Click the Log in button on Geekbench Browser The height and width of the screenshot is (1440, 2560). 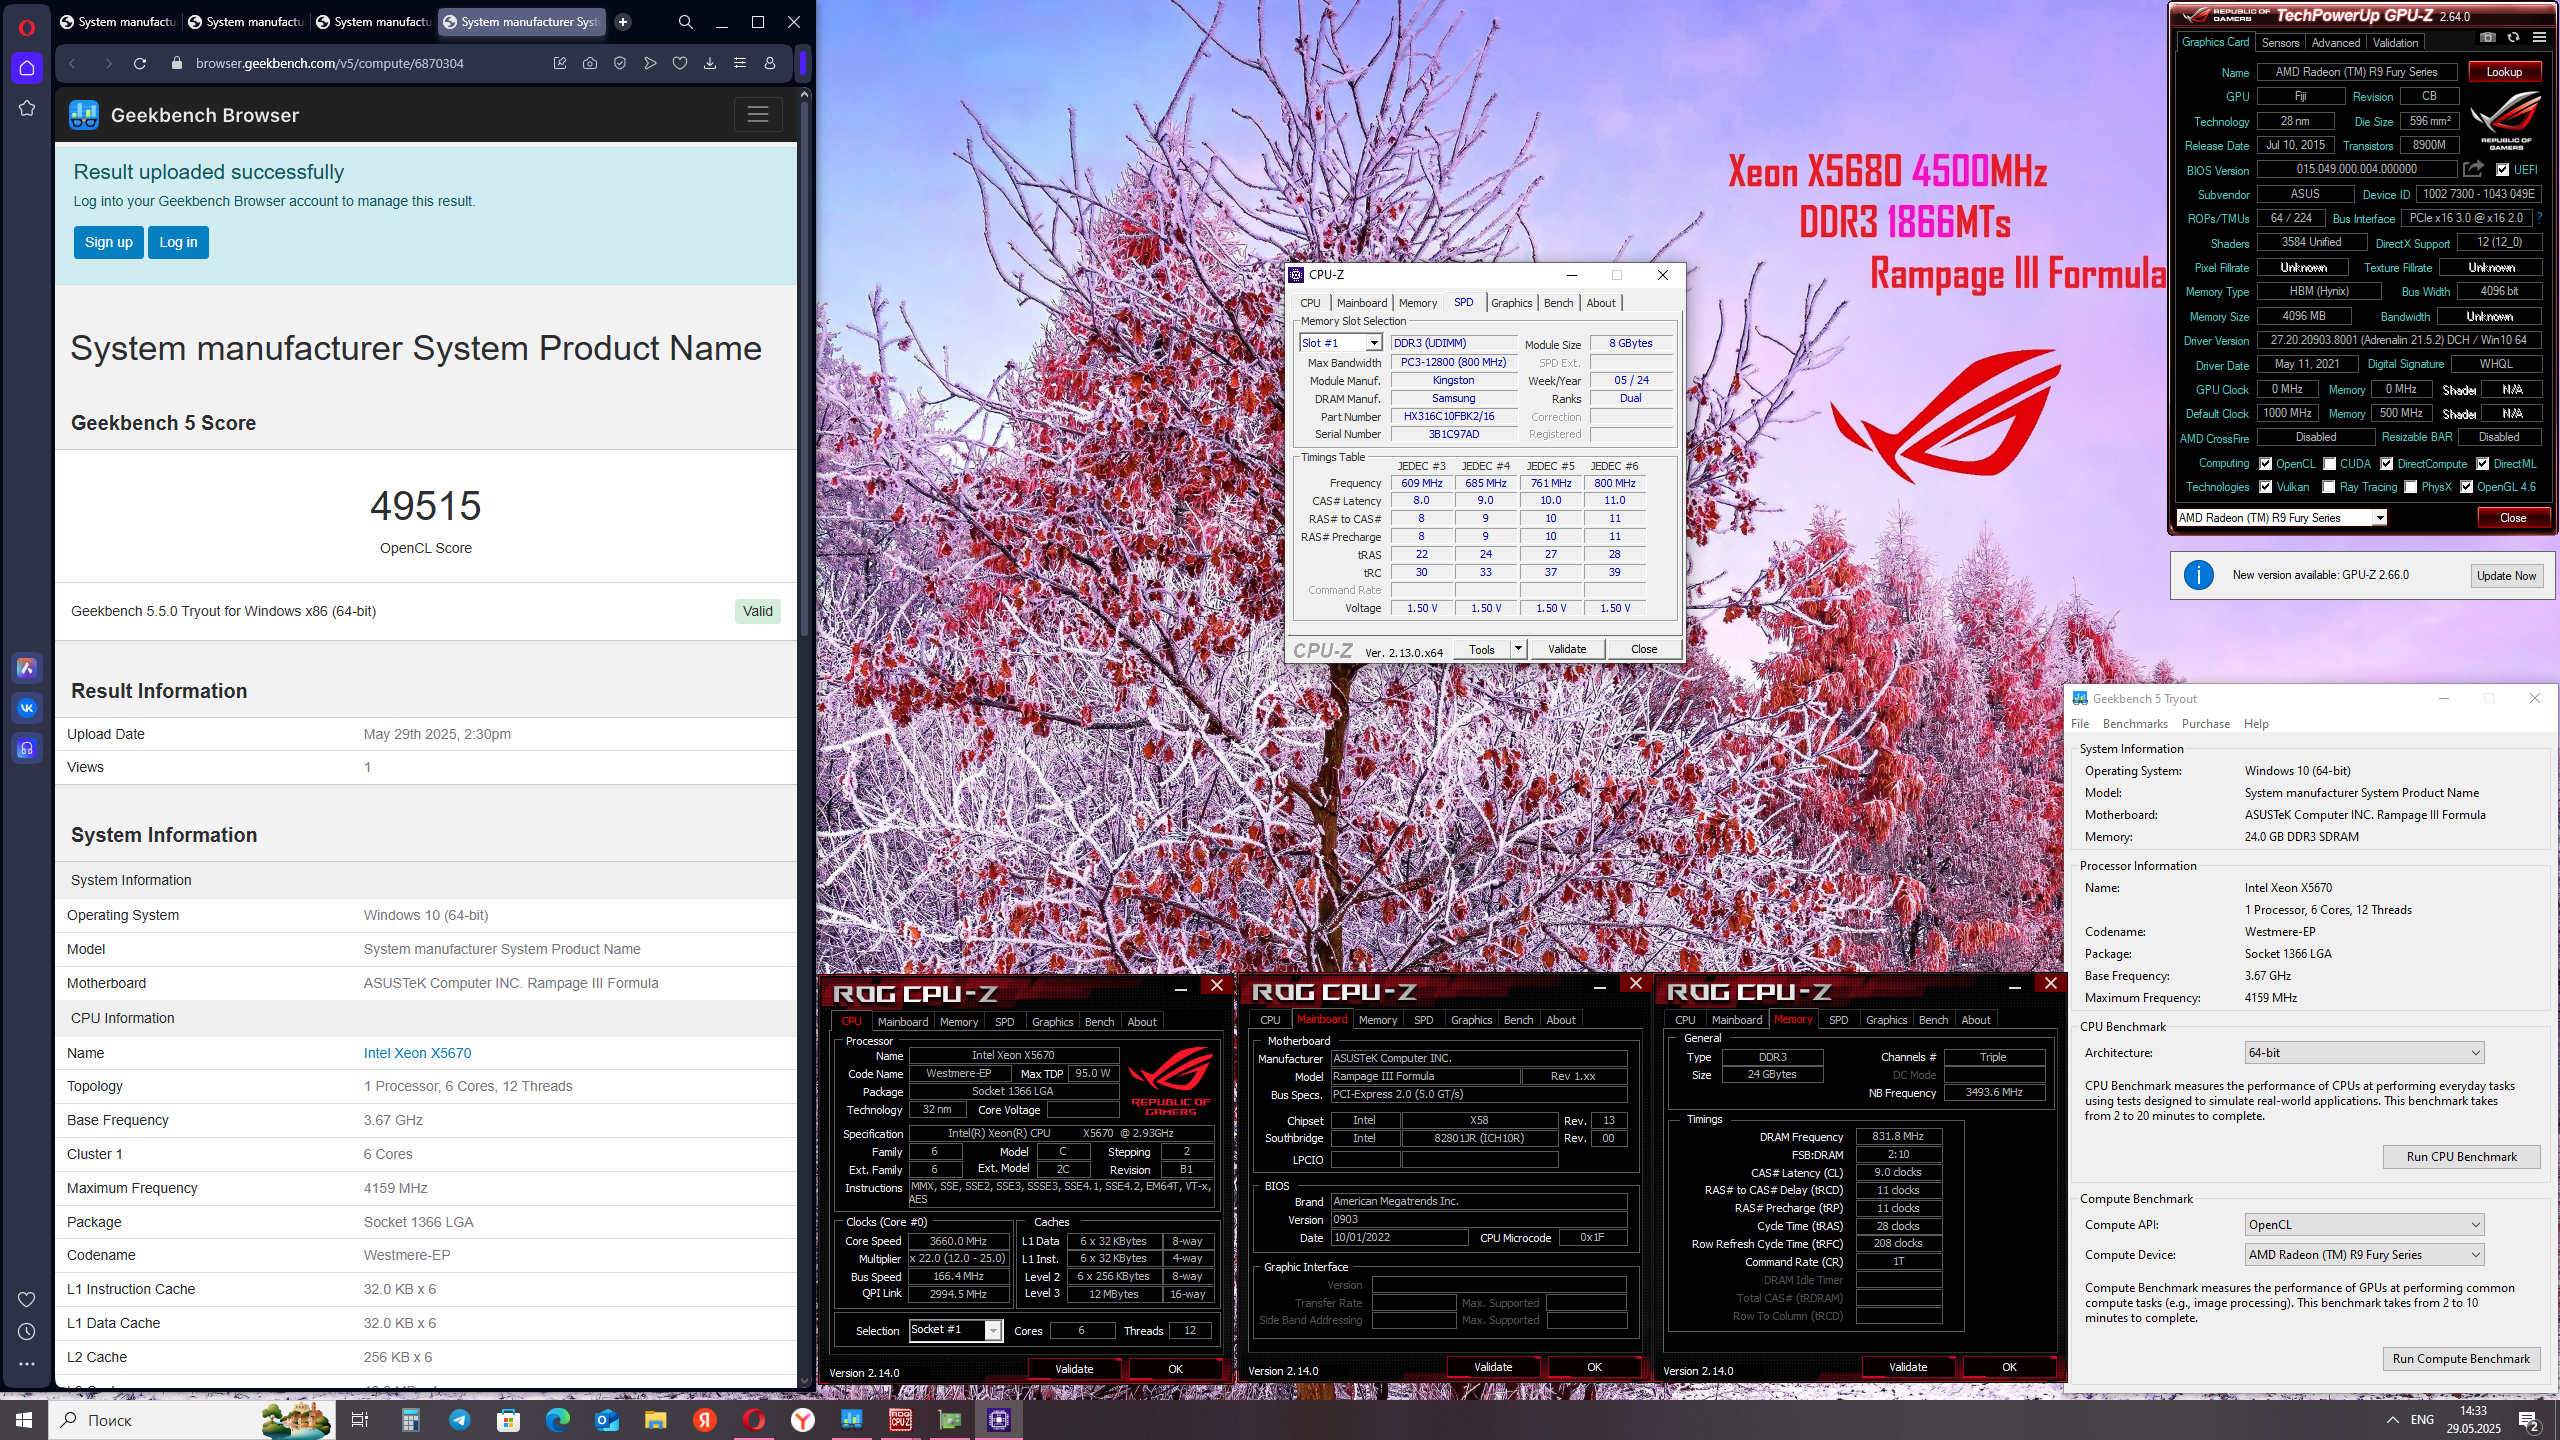(x=178, y=242)
